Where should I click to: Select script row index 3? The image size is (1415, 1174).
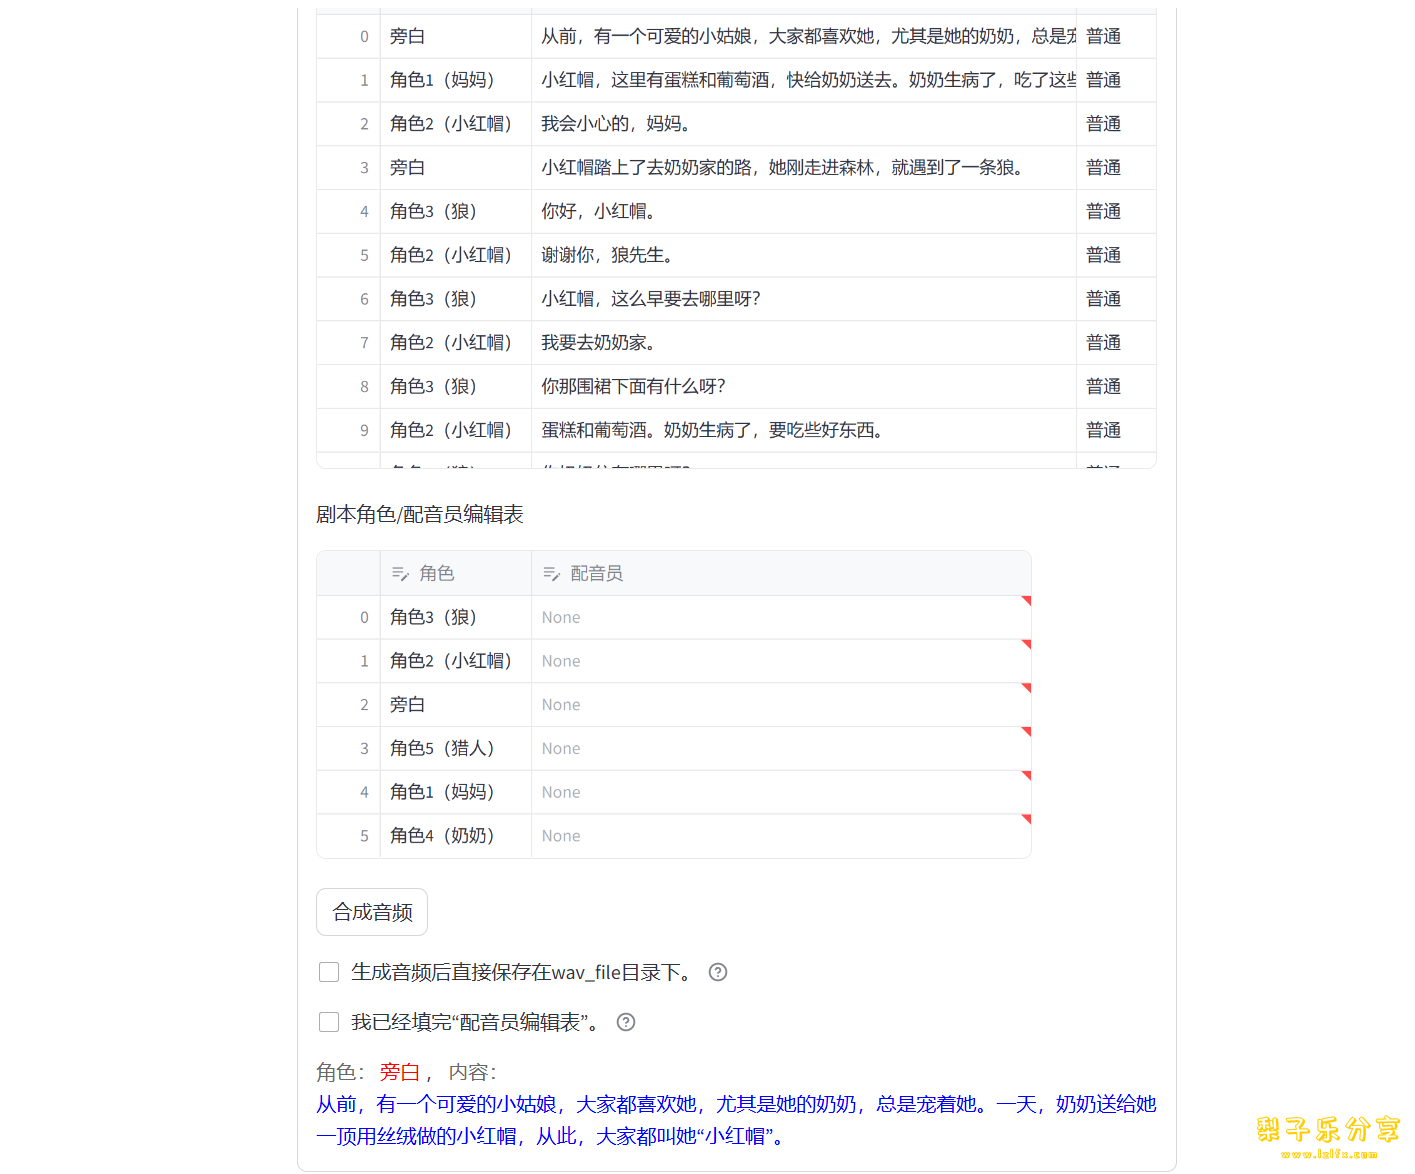point(348,168)
